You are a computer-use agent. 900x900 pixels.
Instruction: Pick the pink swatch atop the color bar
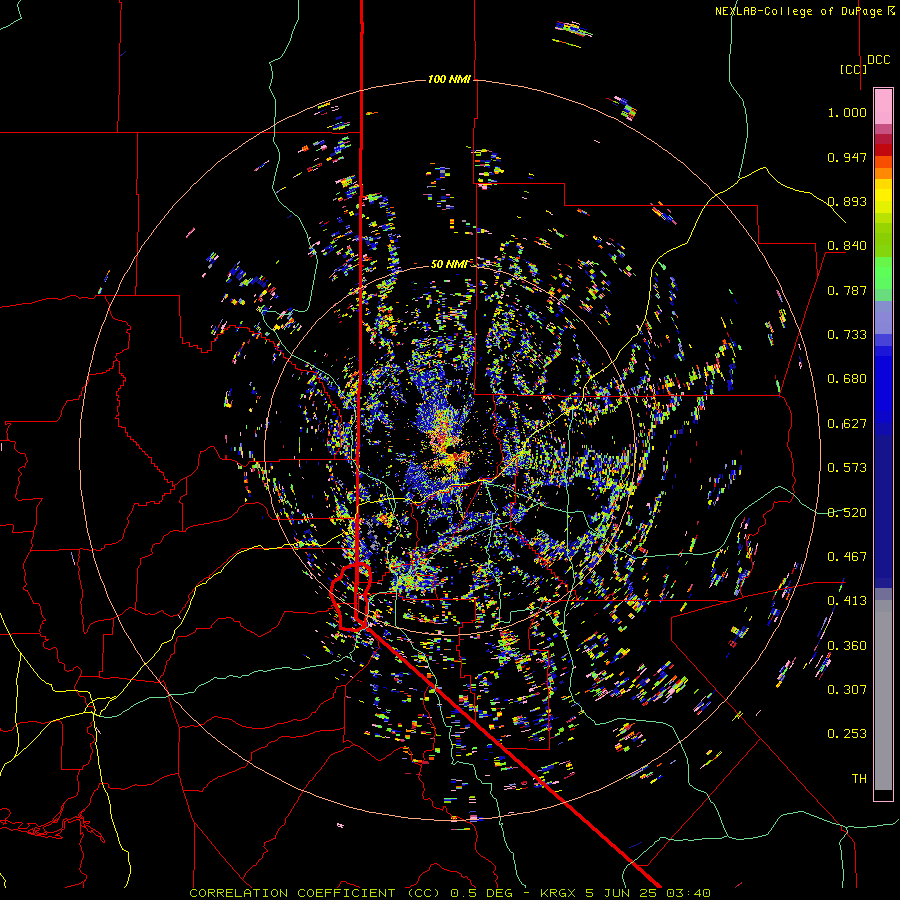883,106
